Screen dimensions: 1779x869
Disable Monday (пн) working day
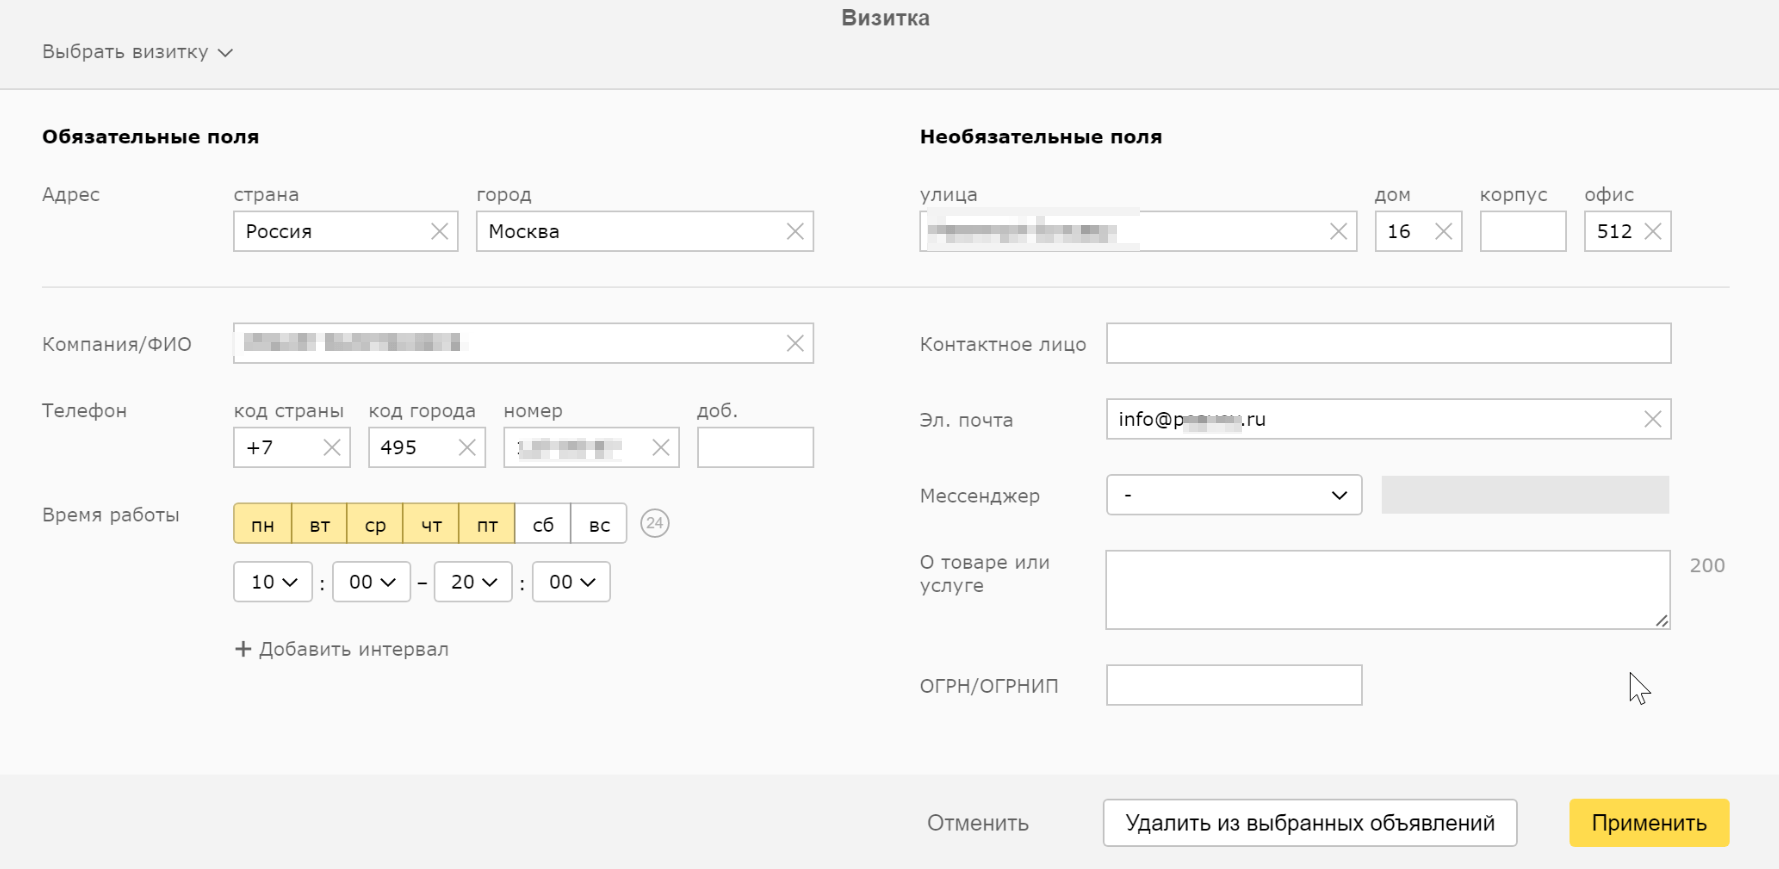pyautogui.click(x=263, y=524)
